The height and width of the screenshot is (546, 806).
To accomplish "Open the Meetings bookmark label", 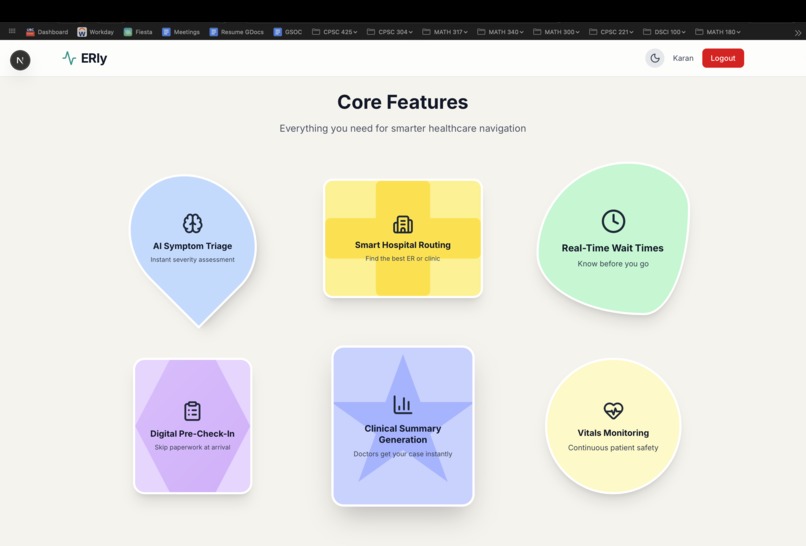I will [x=187, y=32].
